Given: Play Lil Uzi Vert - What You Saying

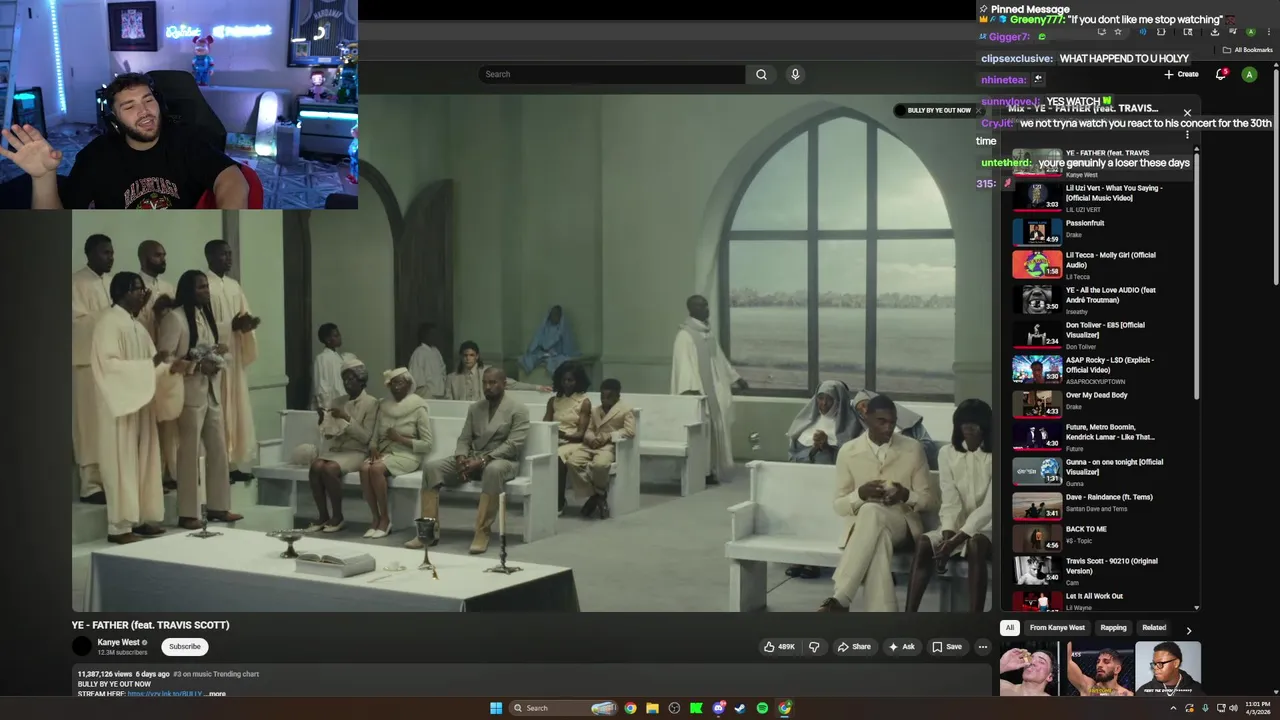Looking at the screenshot, I should (1098, 197).
